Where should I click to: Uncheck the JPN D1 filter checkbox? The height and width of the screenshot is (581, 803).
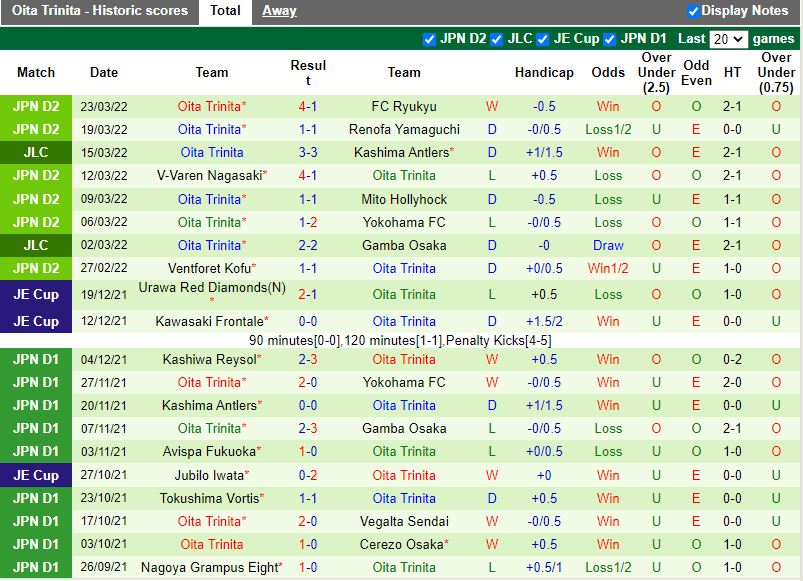[609, 39]
